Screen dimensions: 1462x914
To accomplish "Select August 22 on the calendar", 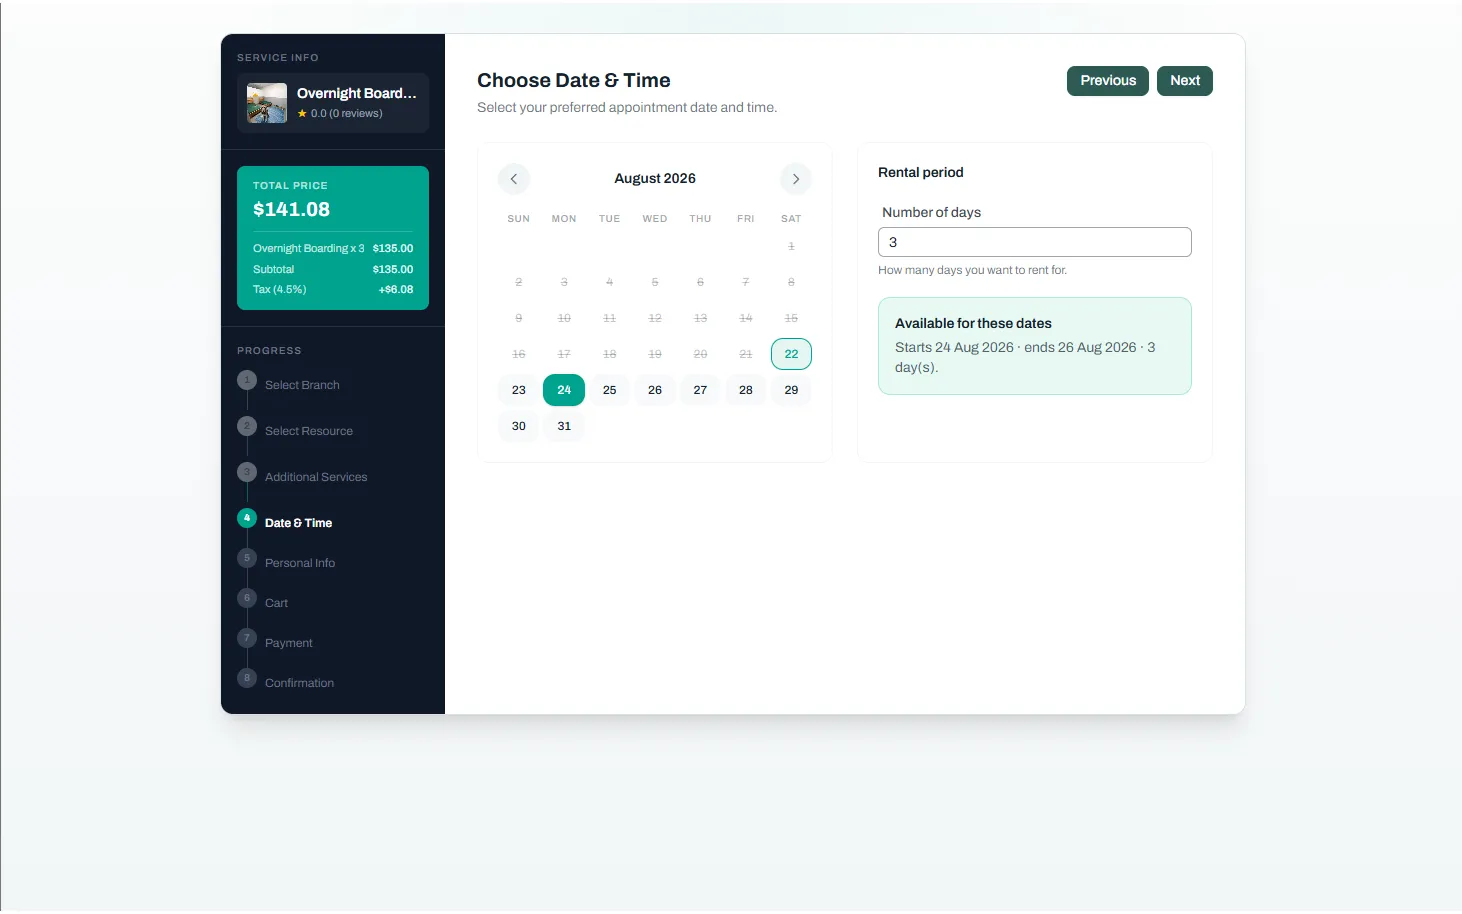I will click(x=791, y=354).
